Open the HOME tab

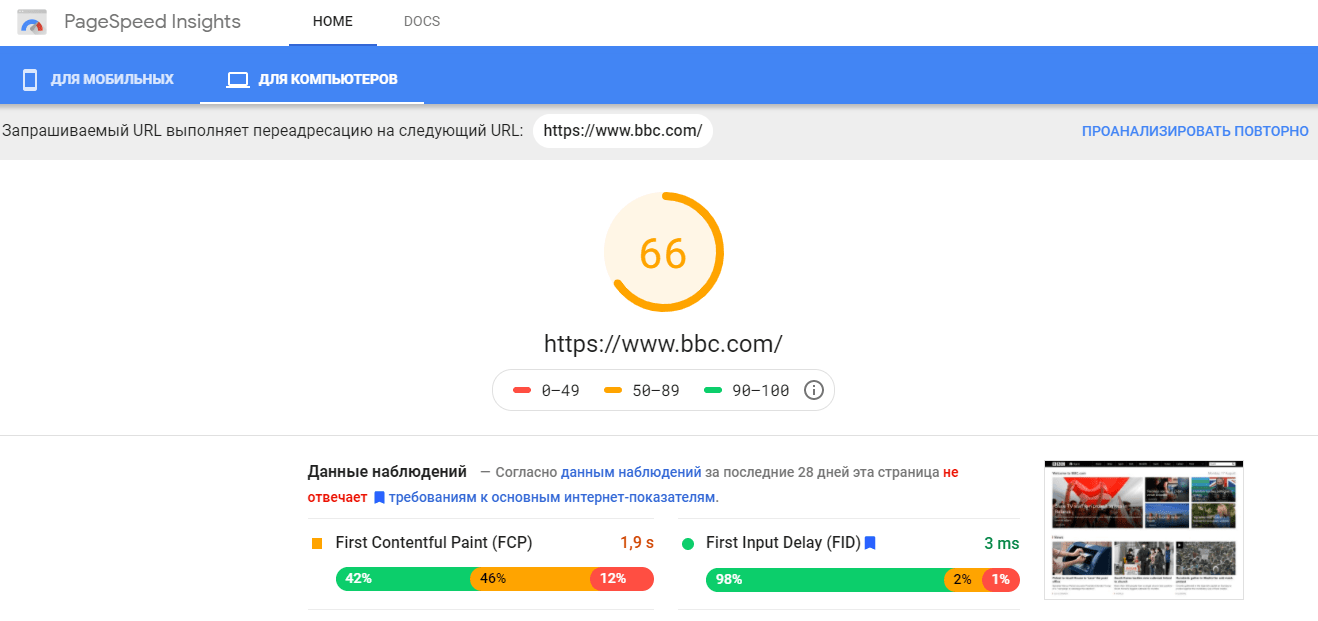(333, 22)
